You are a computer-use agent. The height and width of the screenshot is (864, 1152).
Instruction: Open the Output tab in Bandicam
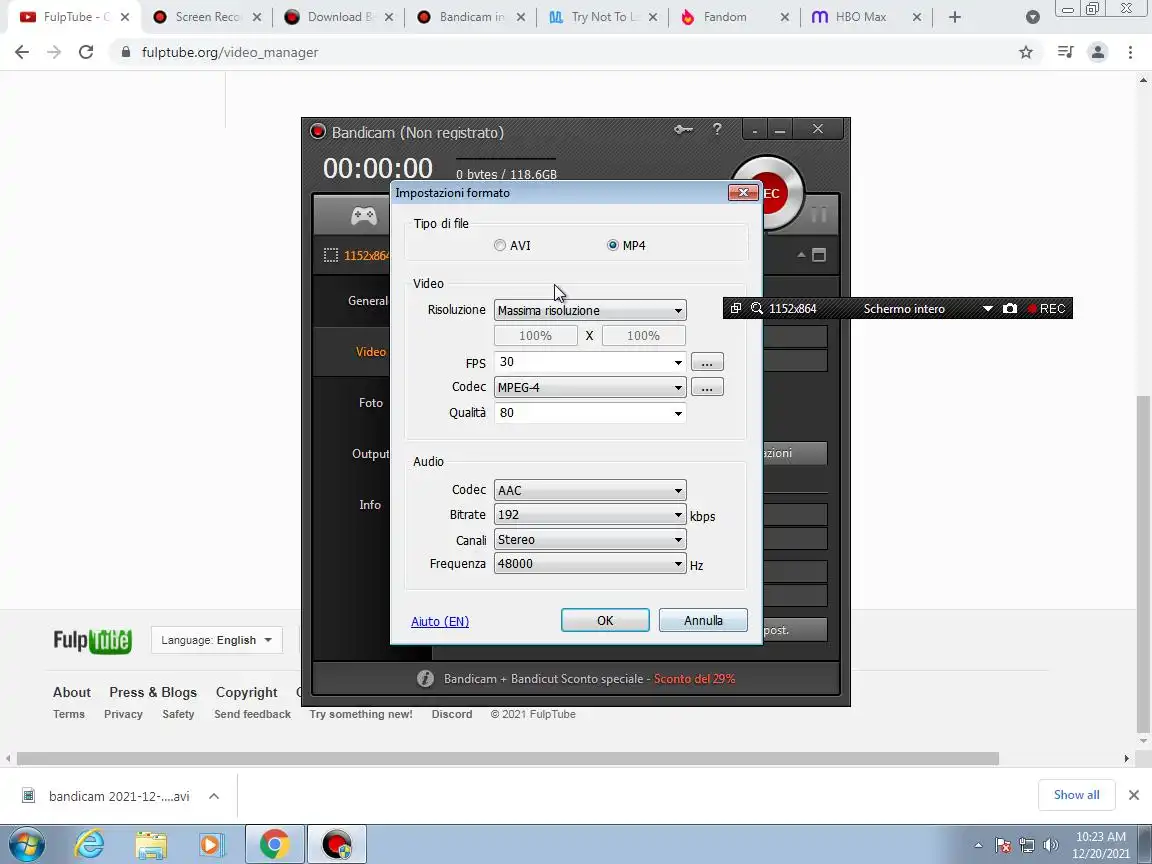[370, 454]
